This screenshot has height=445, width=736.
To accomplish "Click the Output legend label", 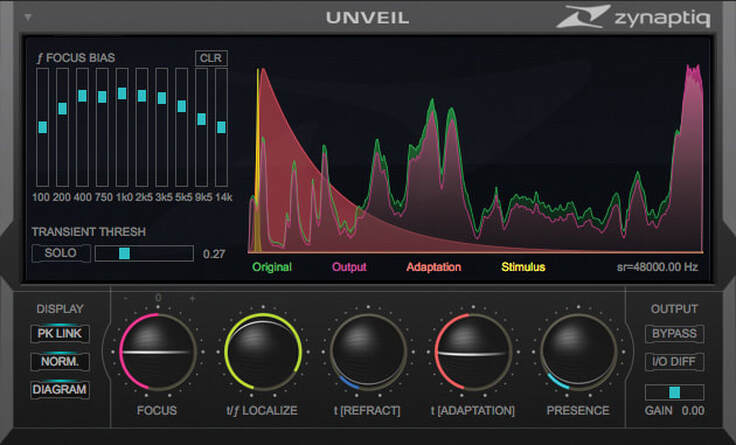I will click(x=349, y=267).
